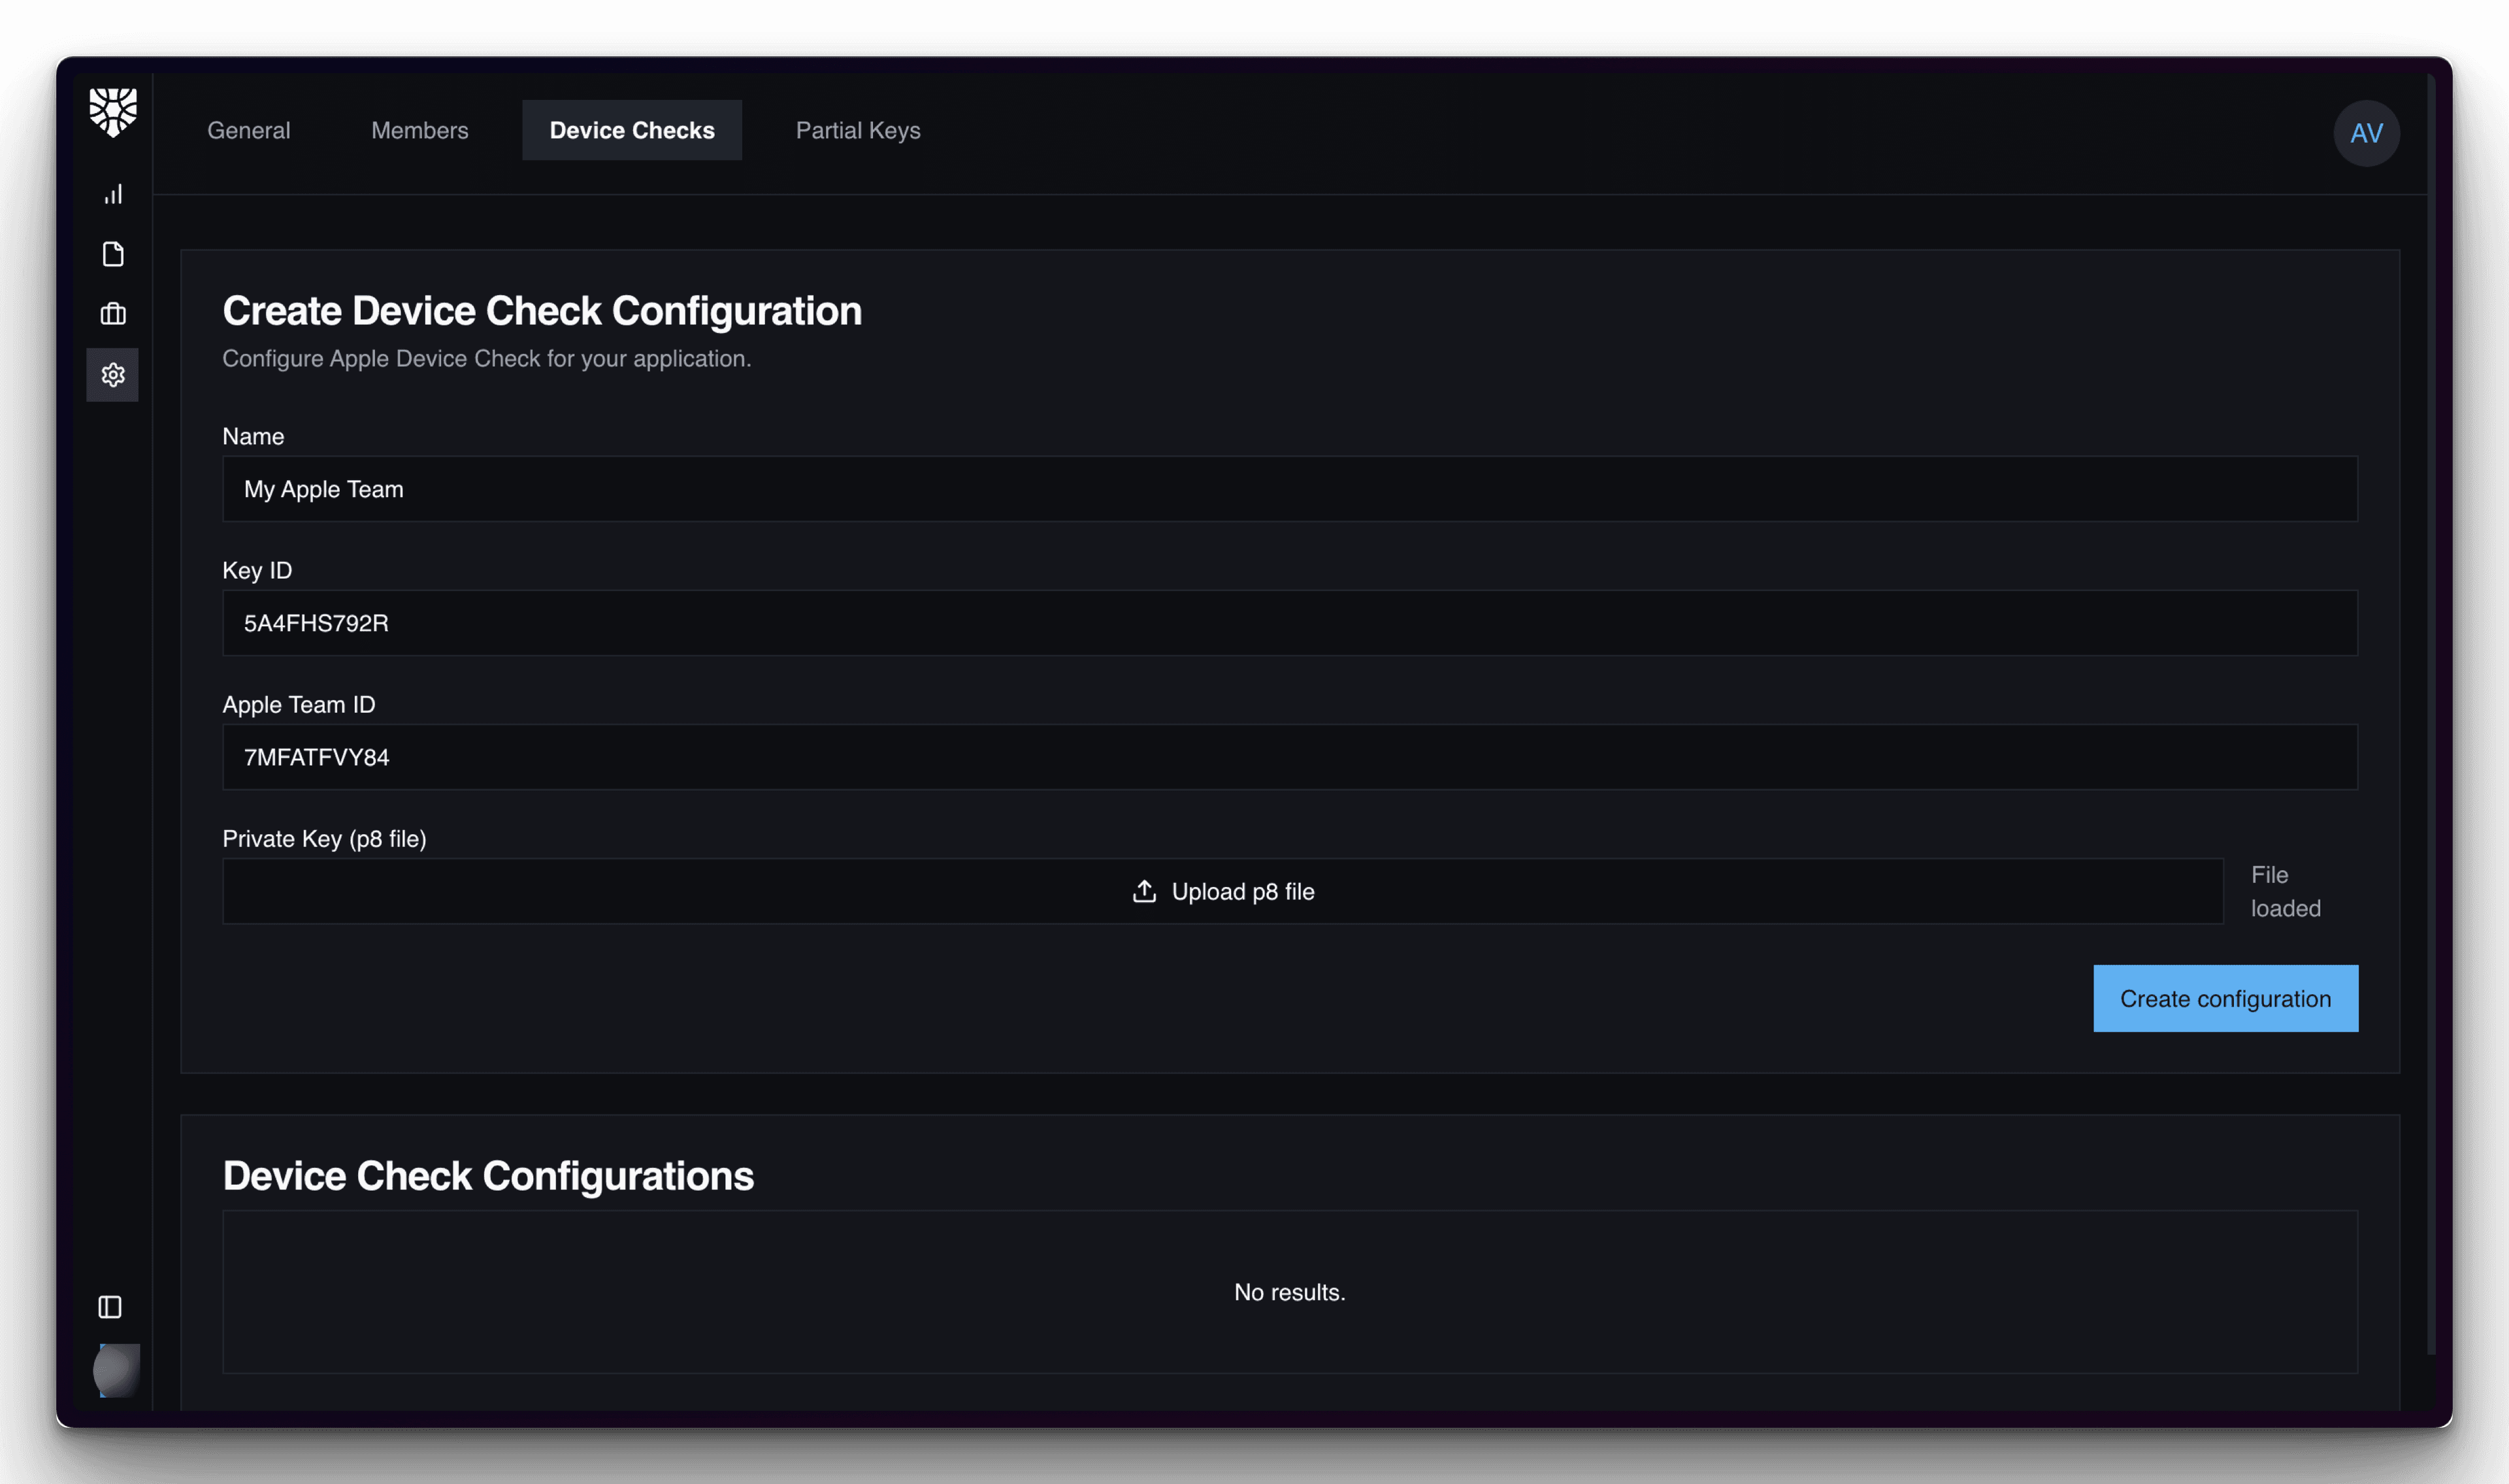
Task: Select the document icon in the sidebar
Action: click(112, 254)
